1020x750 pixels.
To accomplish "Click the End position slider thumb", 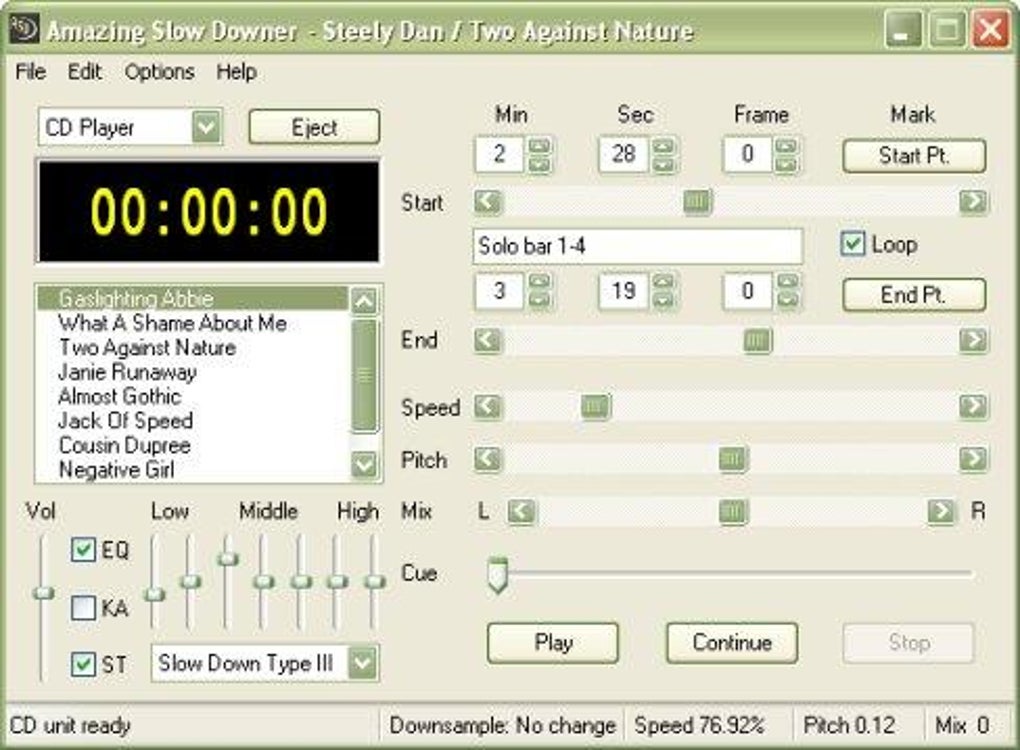I will pos(757,340).
